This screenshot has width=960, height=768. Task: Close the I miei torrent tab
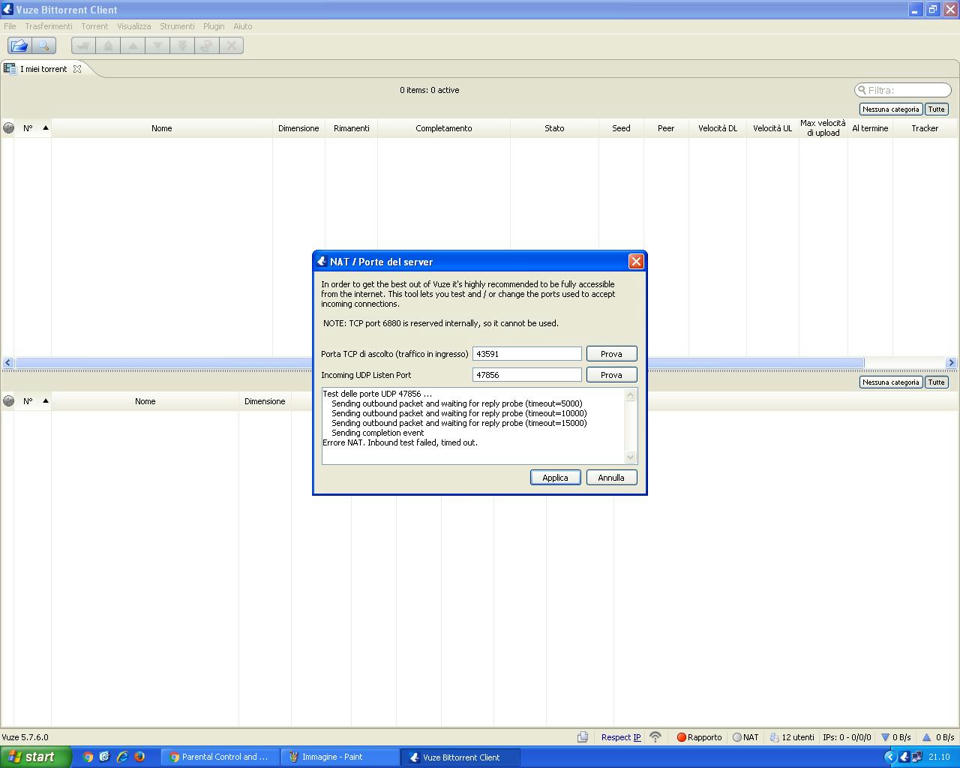click(x=77, y=69)
